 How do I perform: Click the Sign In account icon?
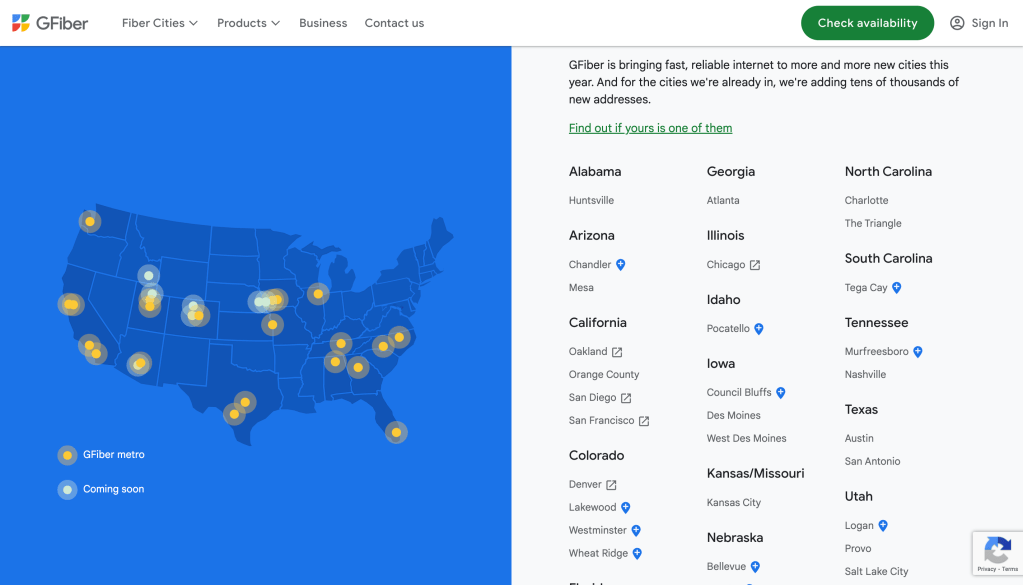(957, 23)
